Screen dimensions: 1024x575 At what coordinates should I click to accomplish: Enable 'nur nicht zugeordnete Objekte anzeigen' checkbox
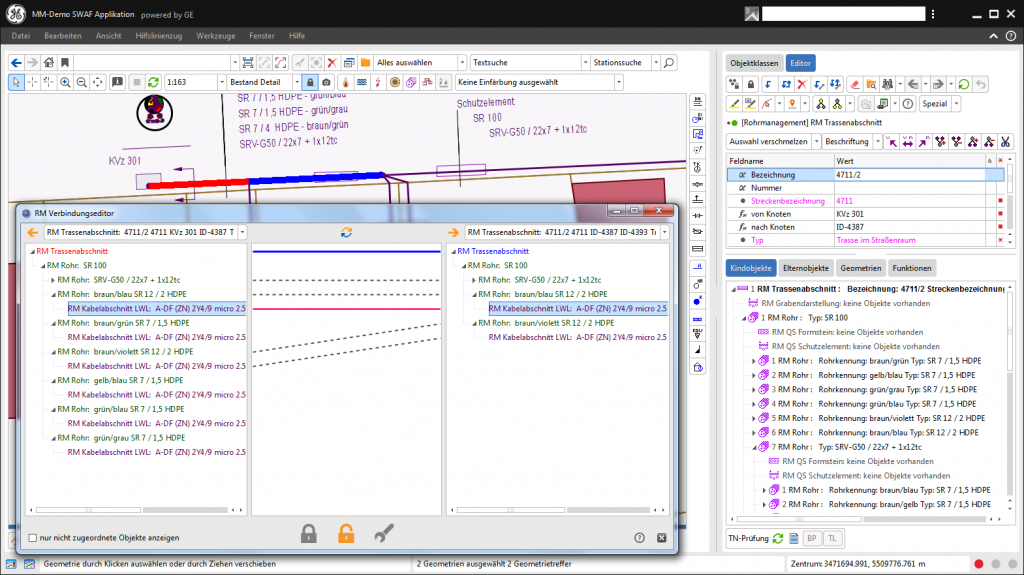pyautogui.click(x=33, y=538)
